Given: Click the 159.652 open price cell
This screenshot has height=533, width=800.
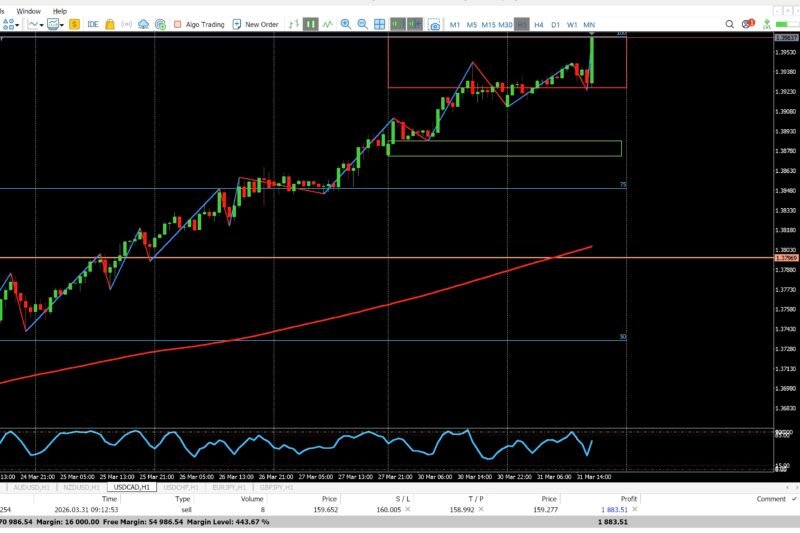Looking at the screenshot, I should pyautogui.click(x=326, y=510).
